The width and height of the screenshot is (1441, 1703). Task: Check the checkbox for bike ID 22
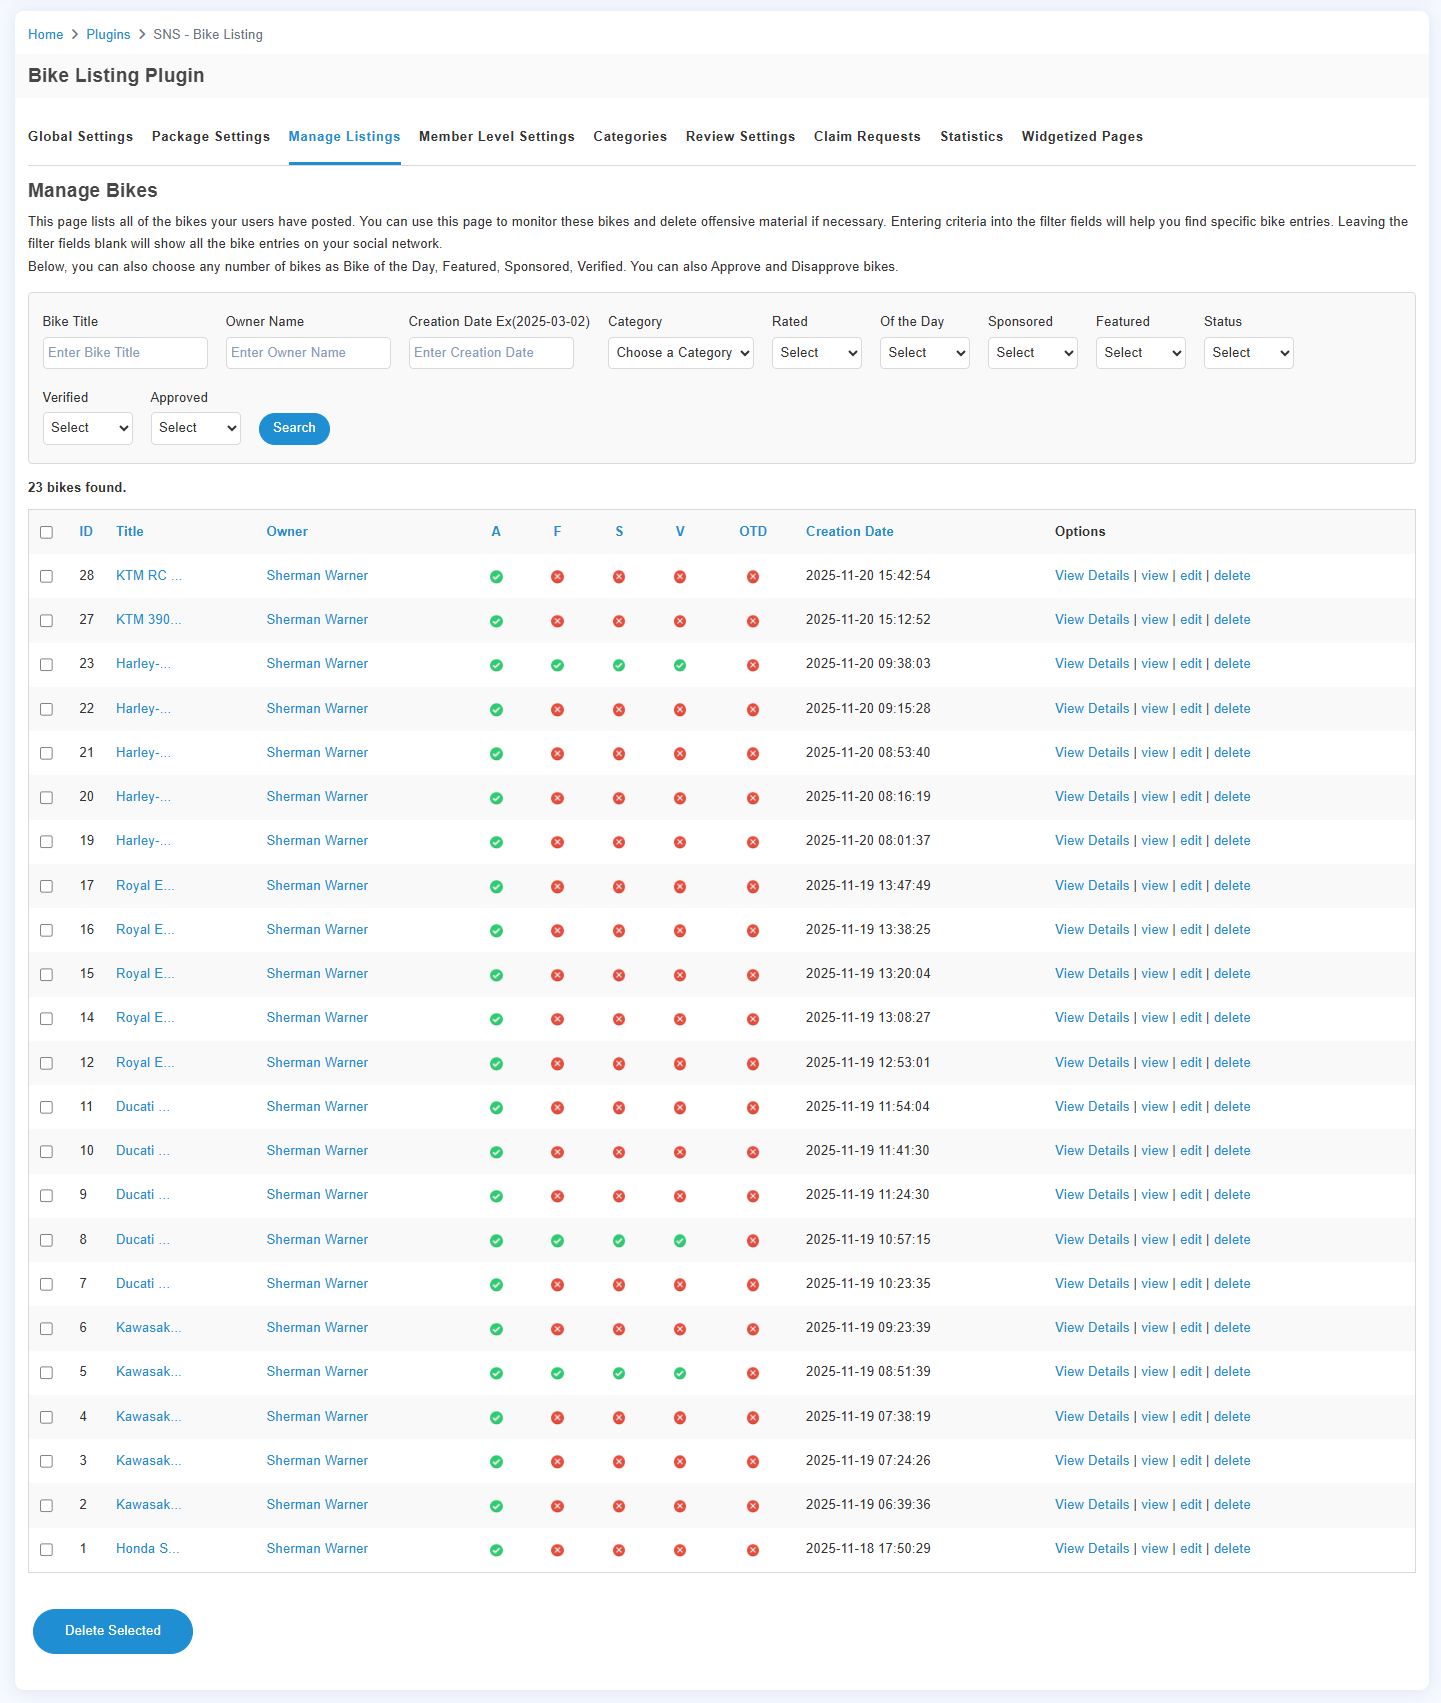click(x=46, y=709)
